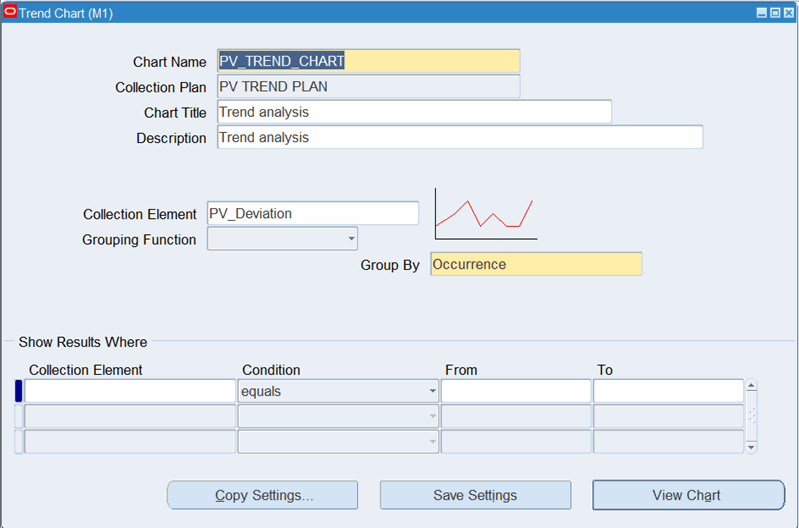This screenshot has width=799, height=528.
Task: Click the Chart Title field
Action: pos(414,112)
